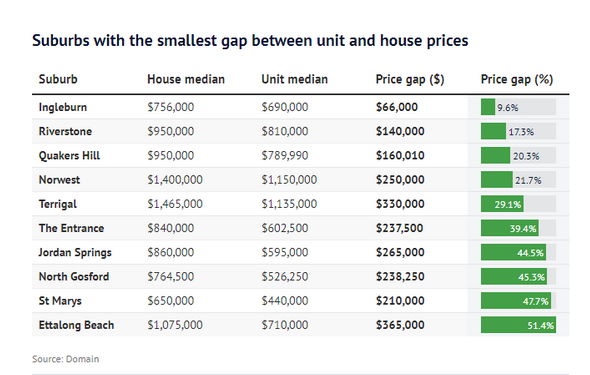This screenshot has width=590, height=375.
Task: Click the Unit median column header
Action: 295,79
